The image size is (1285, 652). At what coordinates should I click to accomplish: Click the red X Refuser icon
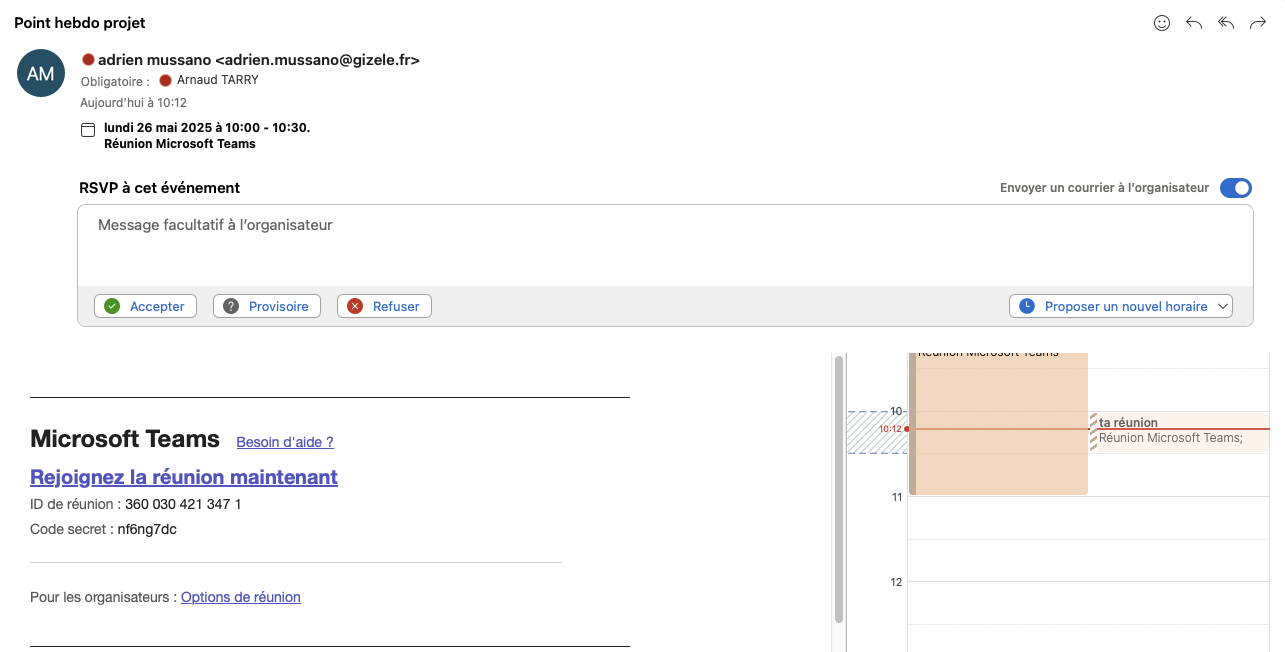[355, 306]
